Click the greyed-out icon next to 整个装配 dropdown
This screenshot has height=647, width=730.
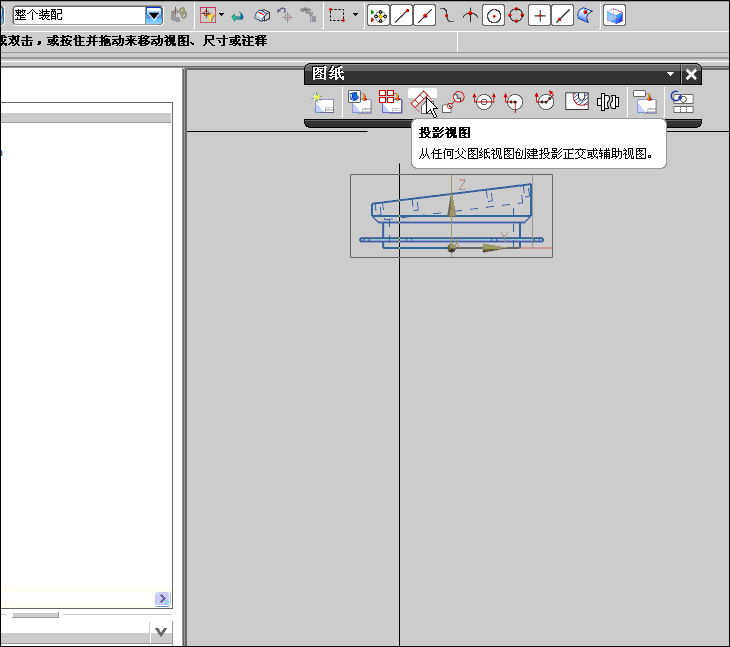179,15
